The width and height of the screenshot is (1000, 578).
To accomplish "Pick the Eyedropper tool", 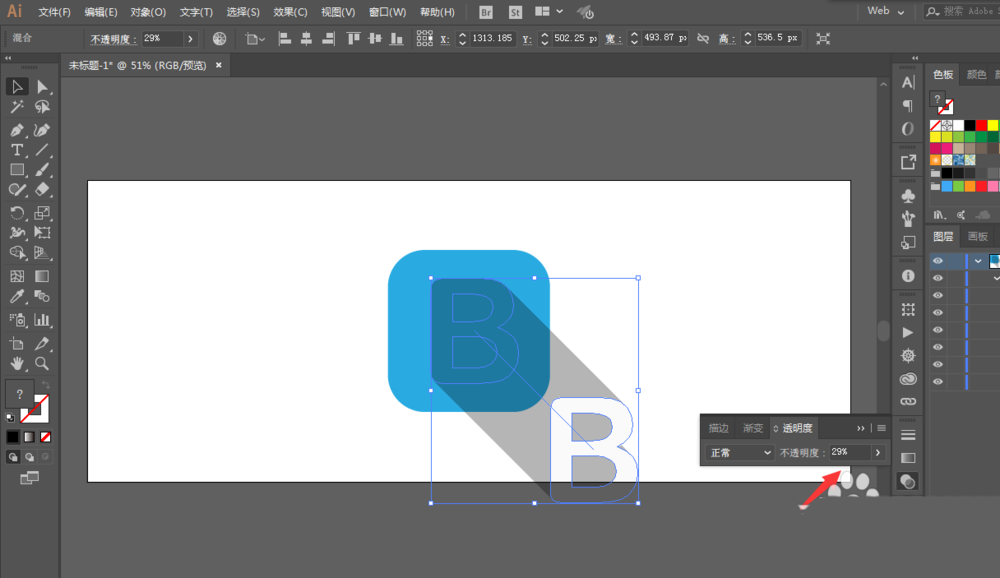I will 17,296.
